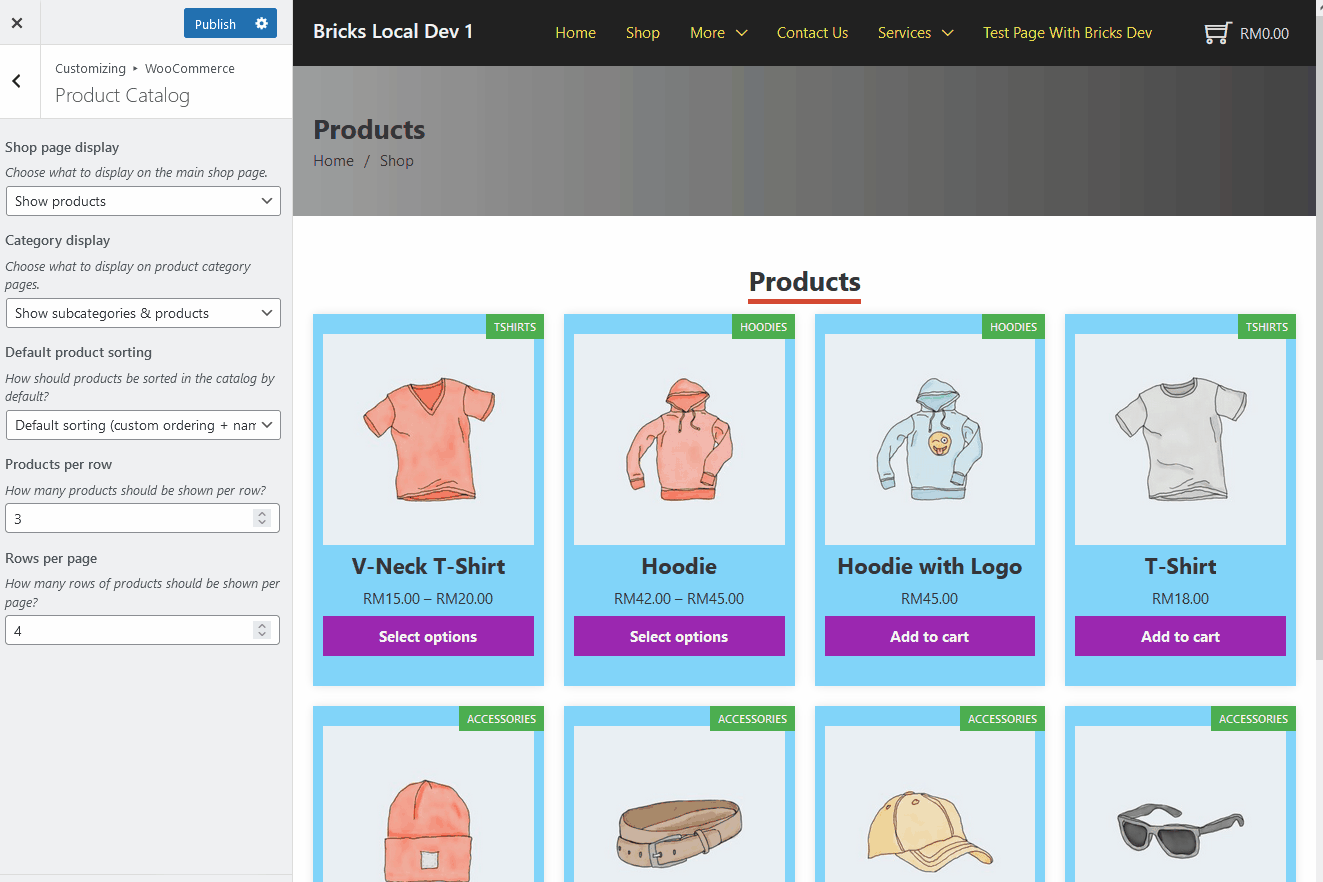Close the Customizer with the X icon
This screenshot has height=882, width=1323.
(x=17, y=23)
